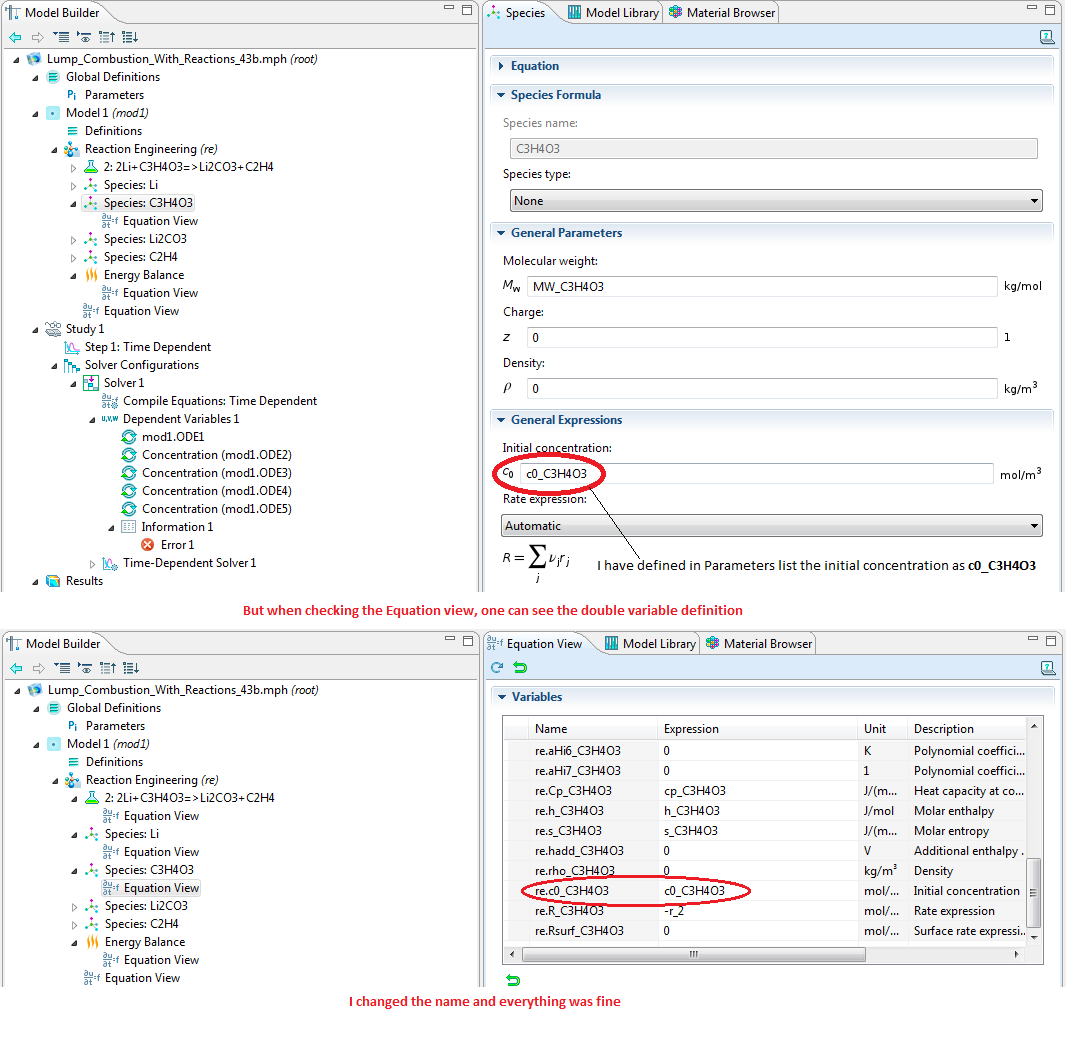Viewport: 1068px width, 1038px height.
Task: Switch to the Species tab
Action: pos(517,13)
